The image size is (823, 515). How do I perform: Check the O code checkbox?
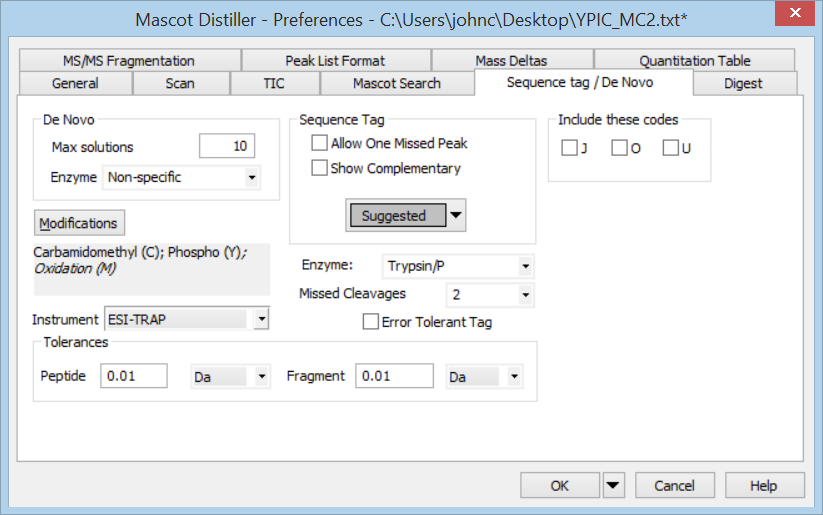(619, 148)
